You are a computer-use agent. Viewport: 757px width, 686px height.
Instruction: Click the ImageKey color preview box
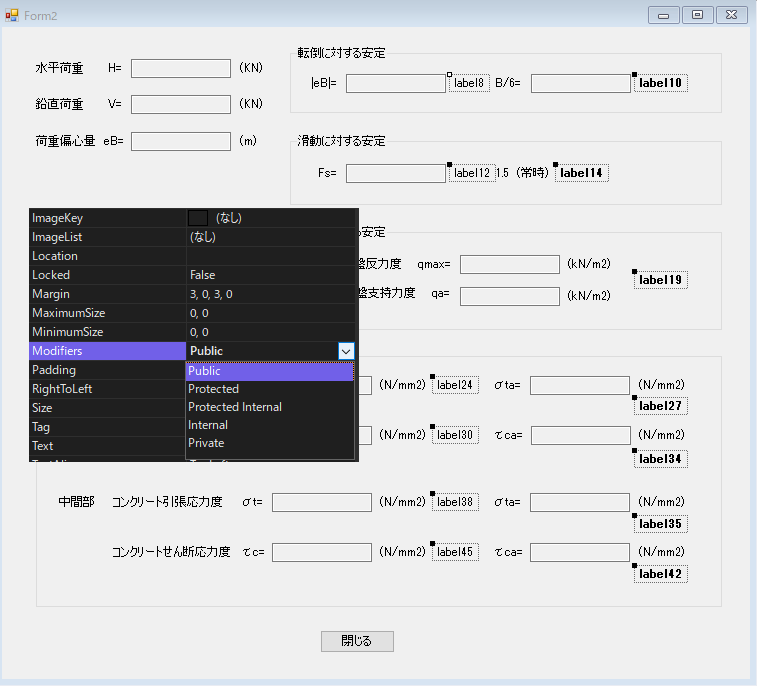click(x=197, y=218)
